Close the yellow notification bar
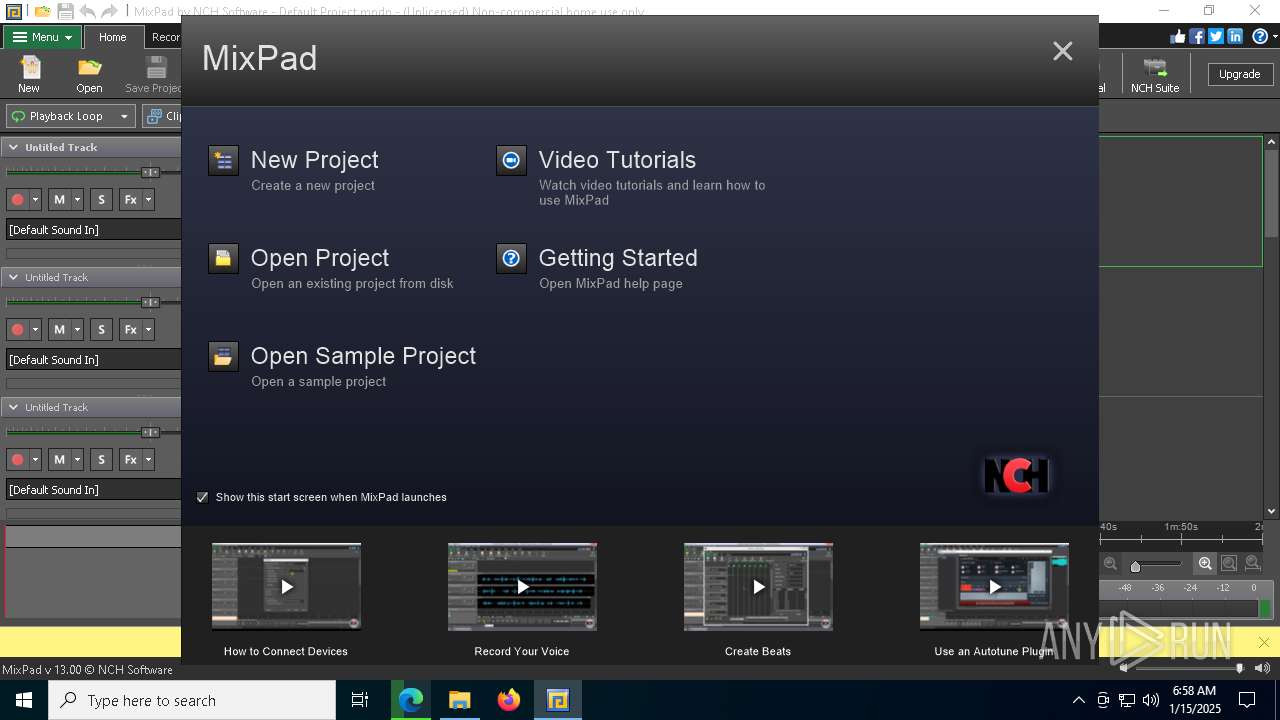Screen dimensions: 1280x720 click(1264, 642)
